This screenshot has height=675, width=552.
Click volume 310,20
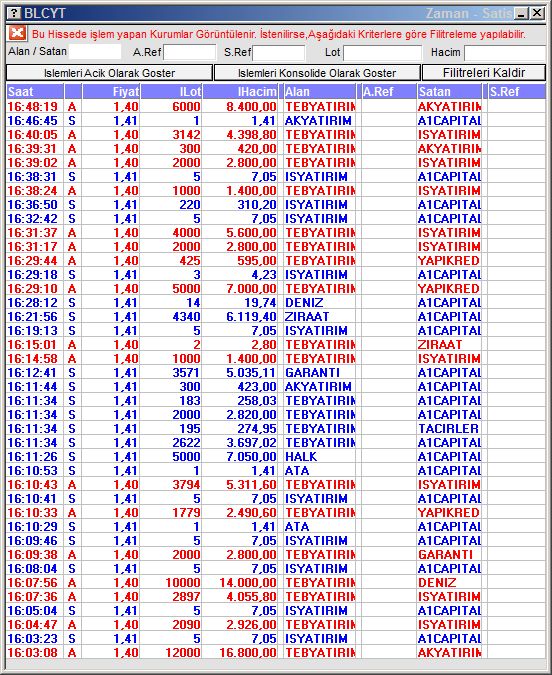[x=257, y=204]
